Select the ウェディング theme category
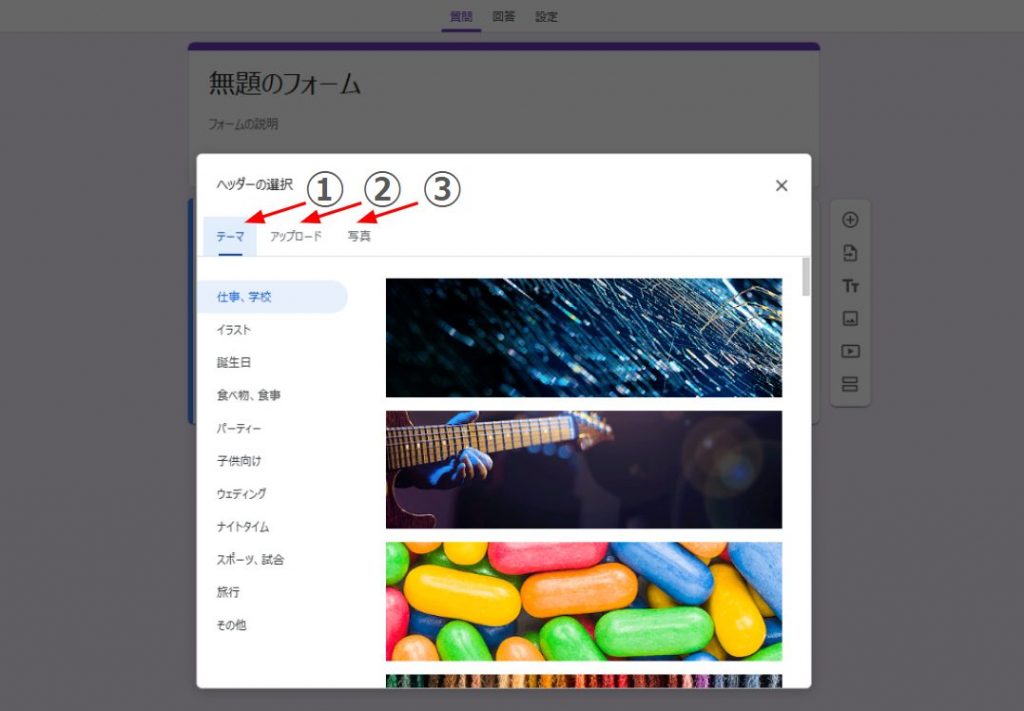1024x711 pixels. pyautogui.click(x=242, y=494)
